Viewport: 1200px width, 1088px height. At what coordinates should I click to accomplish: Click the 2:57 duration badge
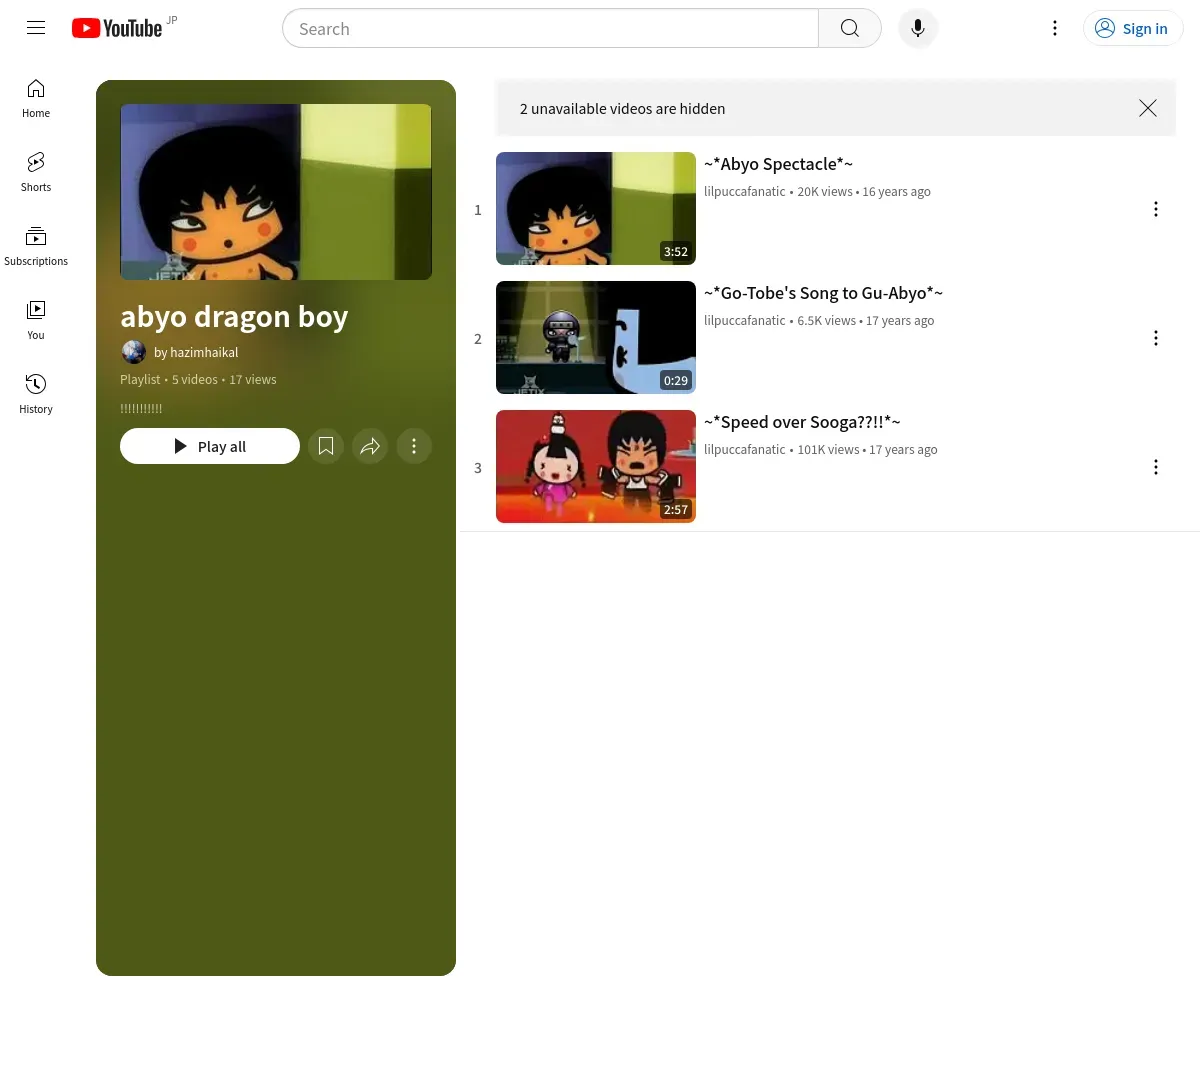676,509
